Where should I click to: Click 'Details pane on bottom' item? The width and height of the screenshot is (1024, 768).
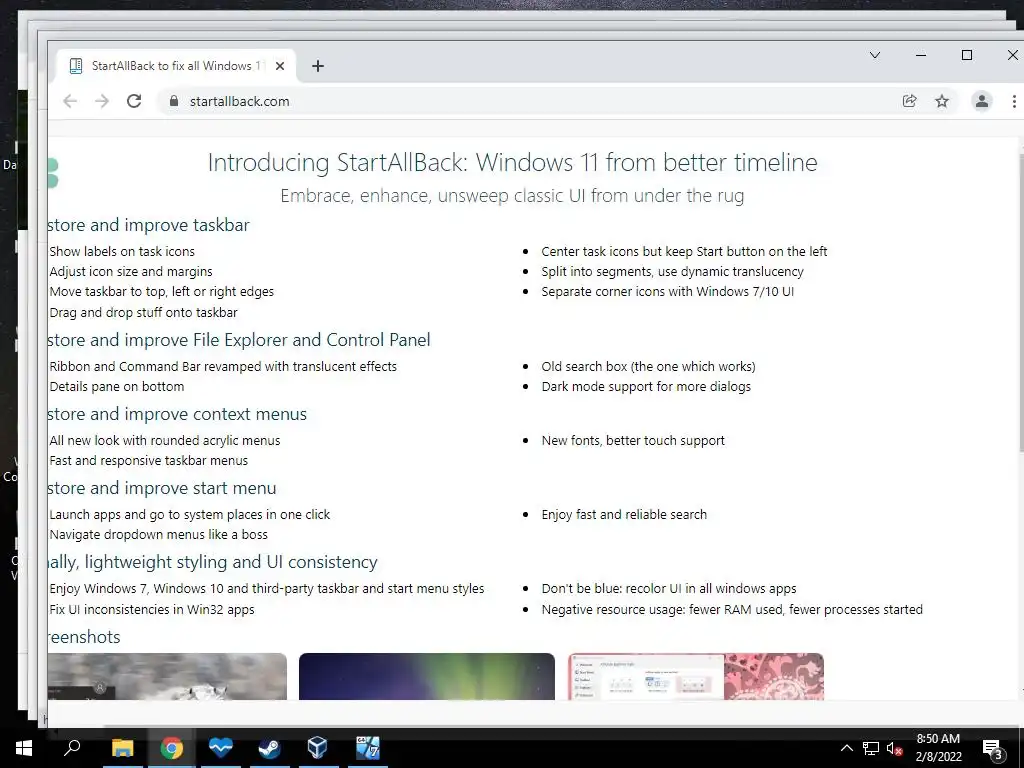116,387
